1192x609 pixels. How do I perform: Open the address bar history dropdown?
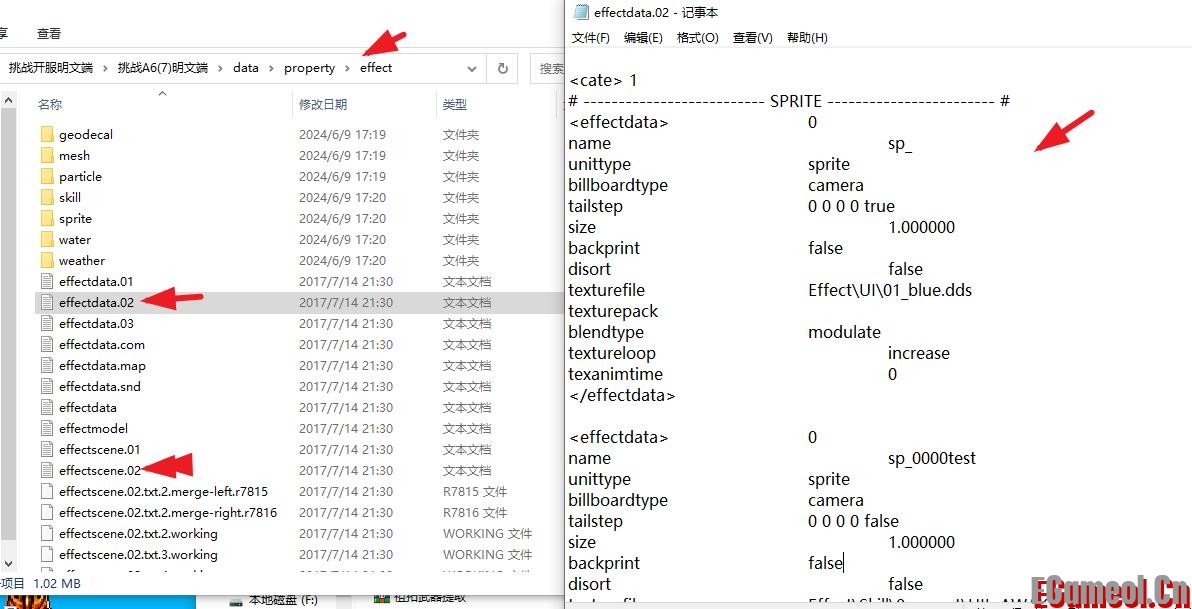click(x=471, y=68)
